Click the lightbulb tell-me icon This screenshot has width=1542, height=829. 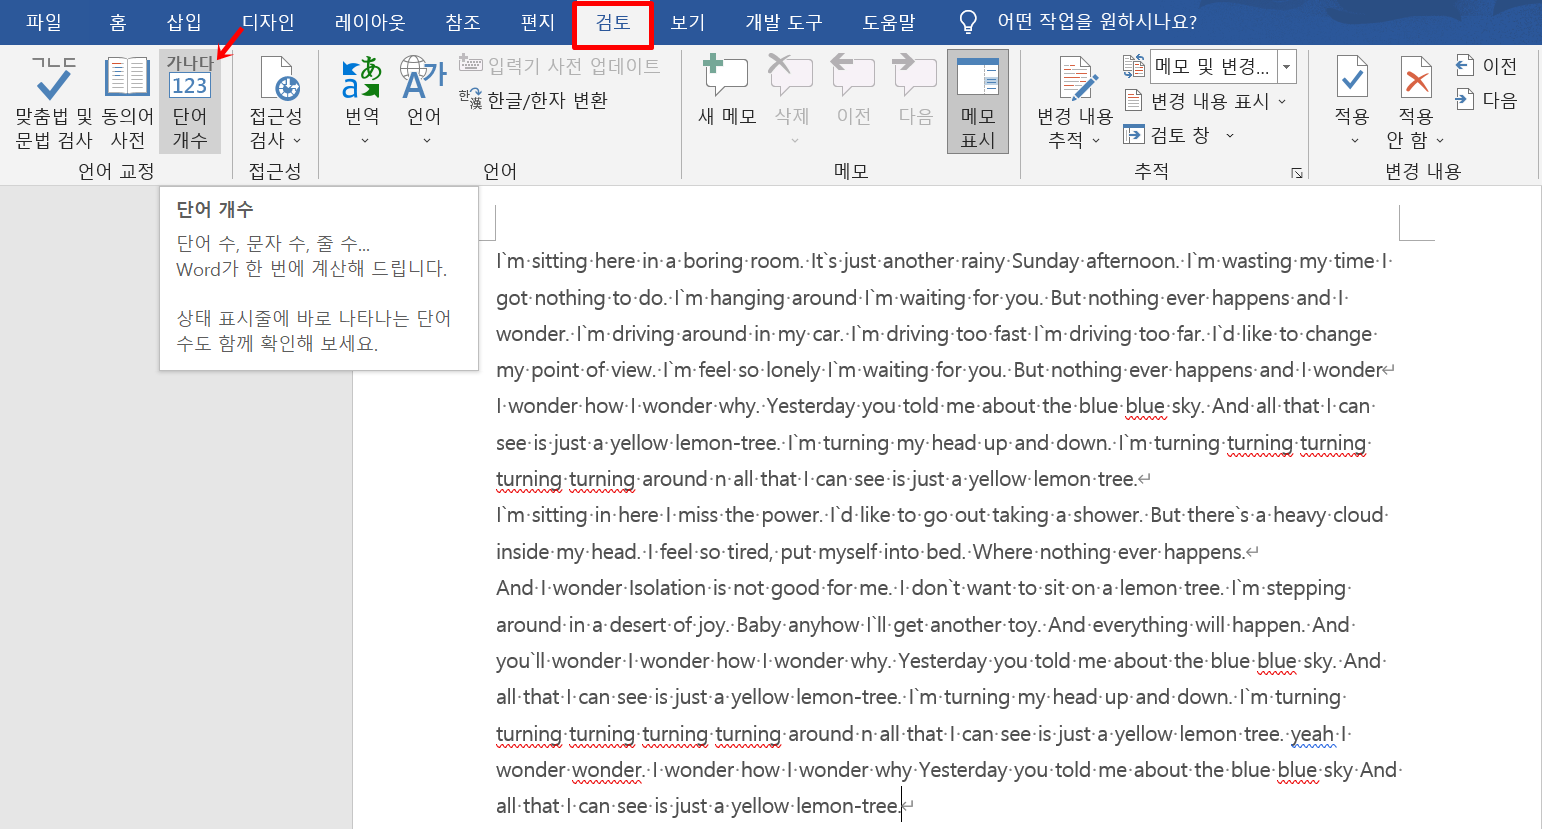968,22
